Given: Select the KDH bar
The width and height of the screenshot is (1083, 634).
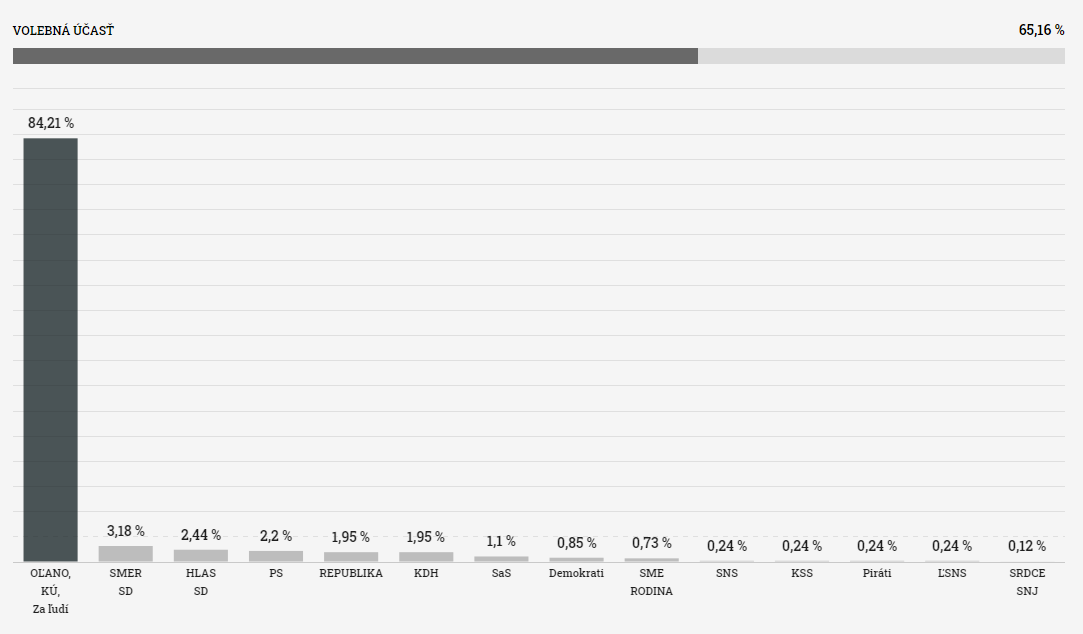Looking at the screenshot, I should click(x=426, y=557).
